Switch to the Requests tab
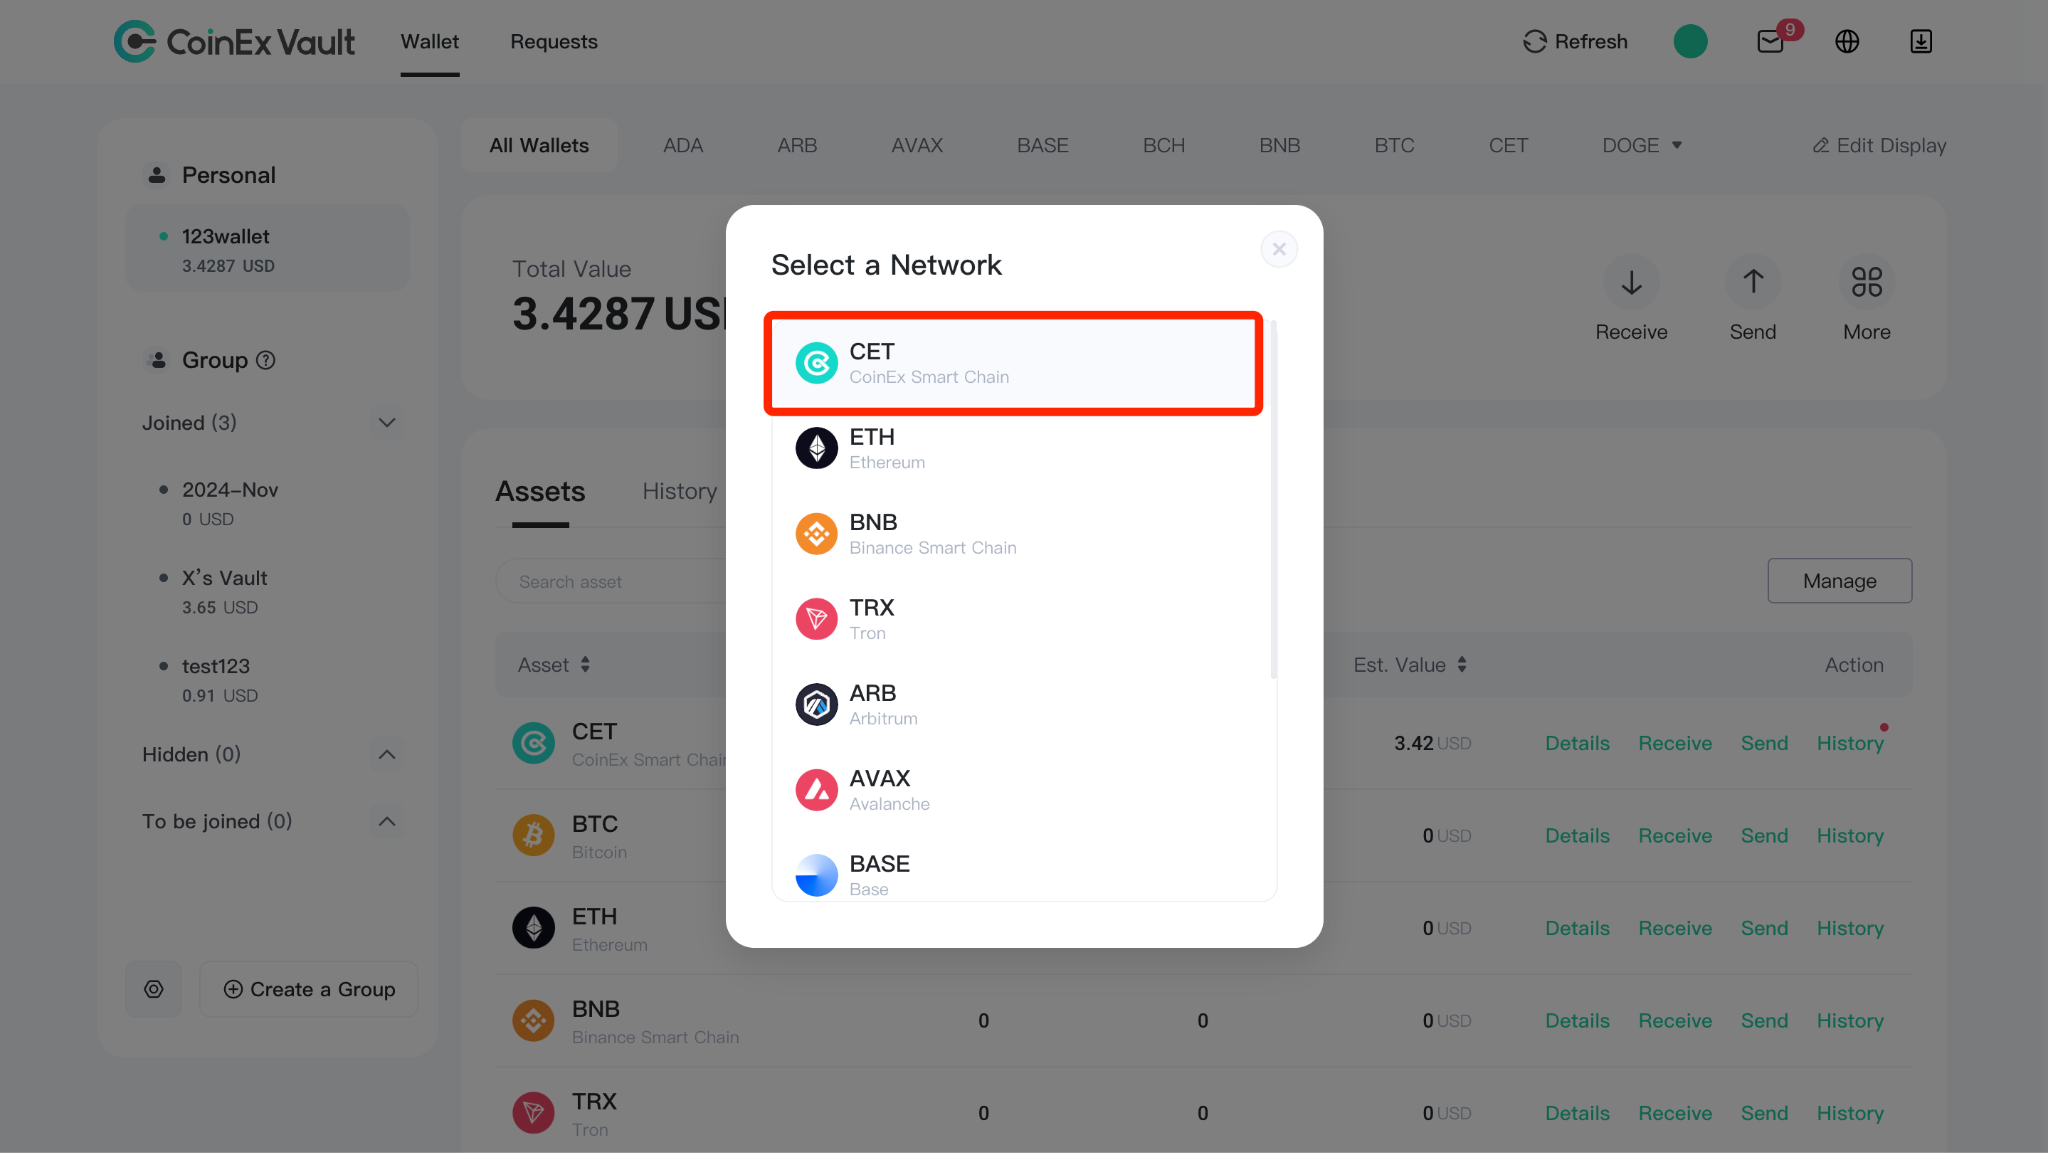The height and width of the screenshot is (1153, 2048). tap(554, 42)
